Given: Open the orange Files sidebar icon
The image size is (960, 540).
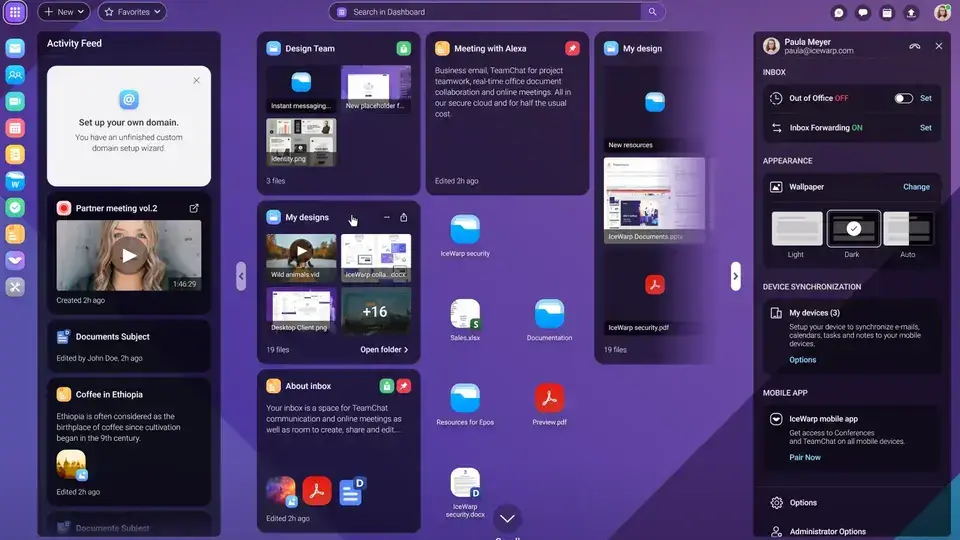Looking at the screenshot, I should pyautogui.click(x=15, y=234).
